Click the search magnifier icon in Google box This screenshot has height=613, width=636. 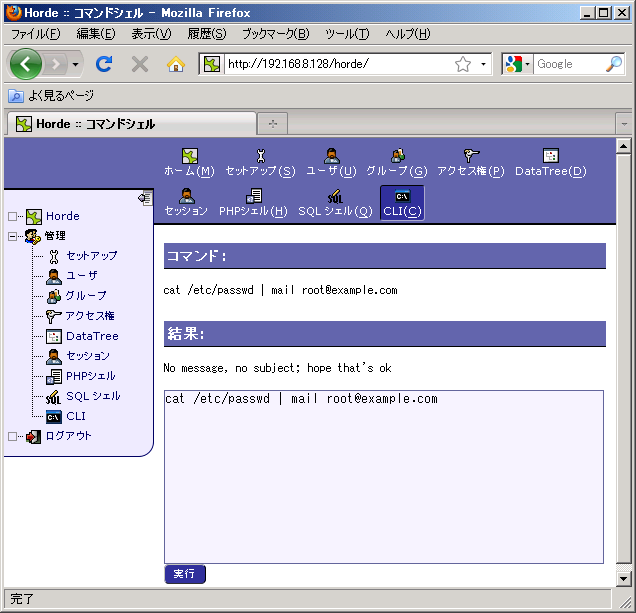[x=614, y=64]
